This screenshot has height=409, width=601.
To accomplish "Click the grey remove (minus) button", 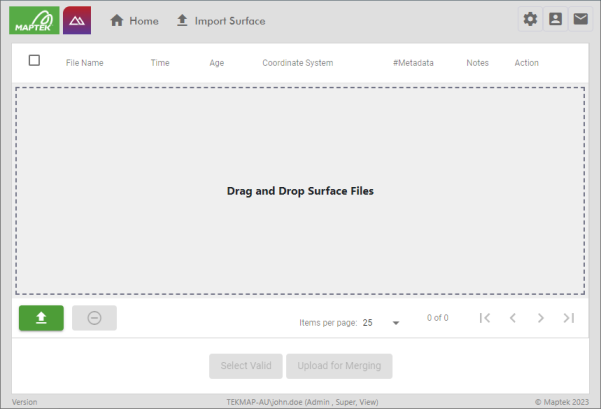I will tap(94, 318).
